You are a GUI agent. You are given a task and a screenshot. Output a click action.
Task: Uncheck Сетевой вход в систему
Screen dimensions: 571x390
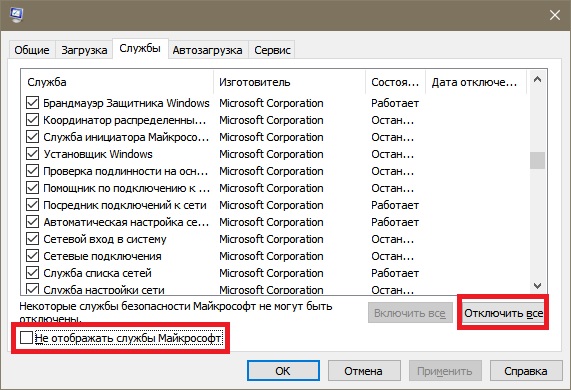pyautogui.click(x=32, y=239)
